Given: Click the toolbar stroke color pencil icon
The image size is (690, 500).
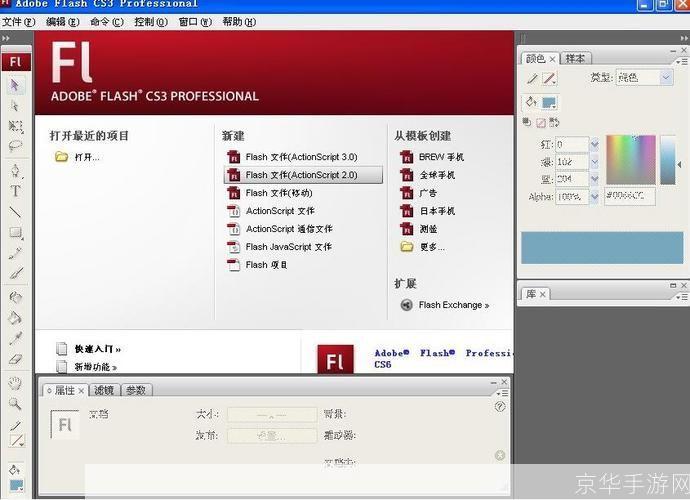Looking at the screenshot, I should pyautogui.click(x=15, y=426).
